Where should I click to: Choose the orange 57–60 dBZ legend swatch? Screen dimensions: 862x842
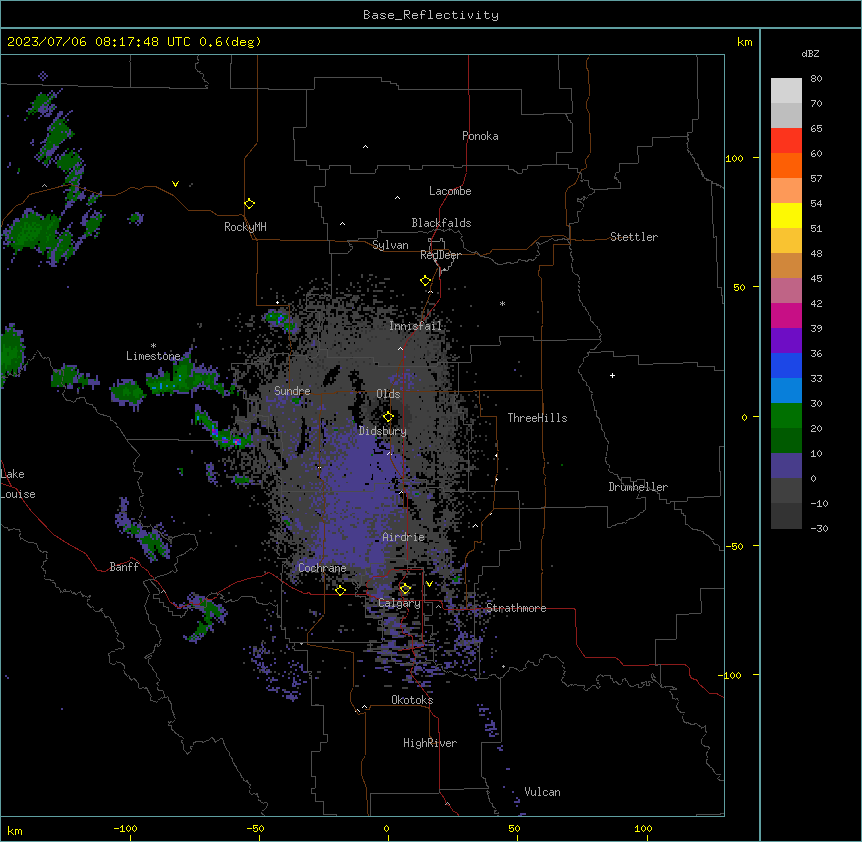click(x=786, y=165)
